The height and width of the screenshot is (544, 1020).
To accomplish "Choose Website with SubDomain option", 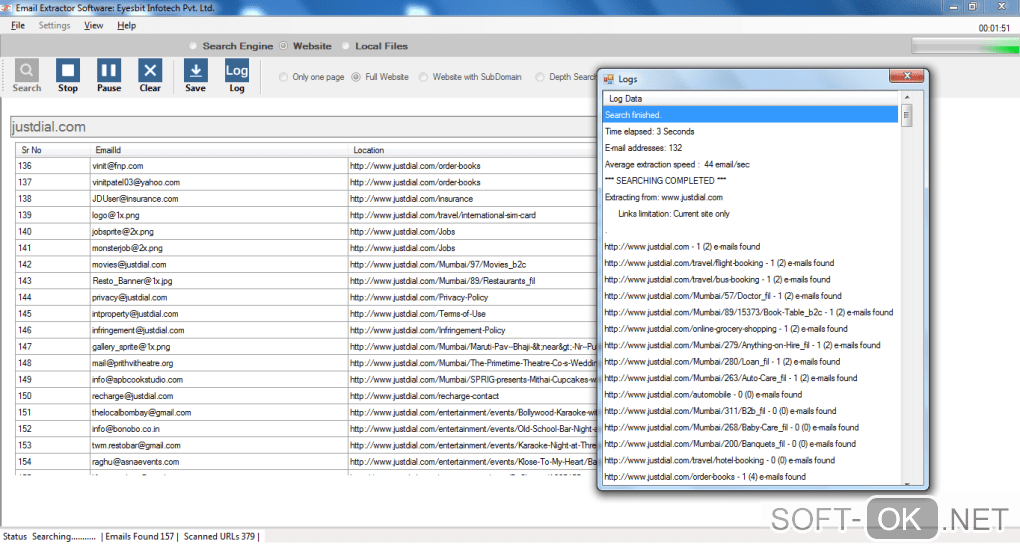I will pyautogui.click(x=423, y=77).
